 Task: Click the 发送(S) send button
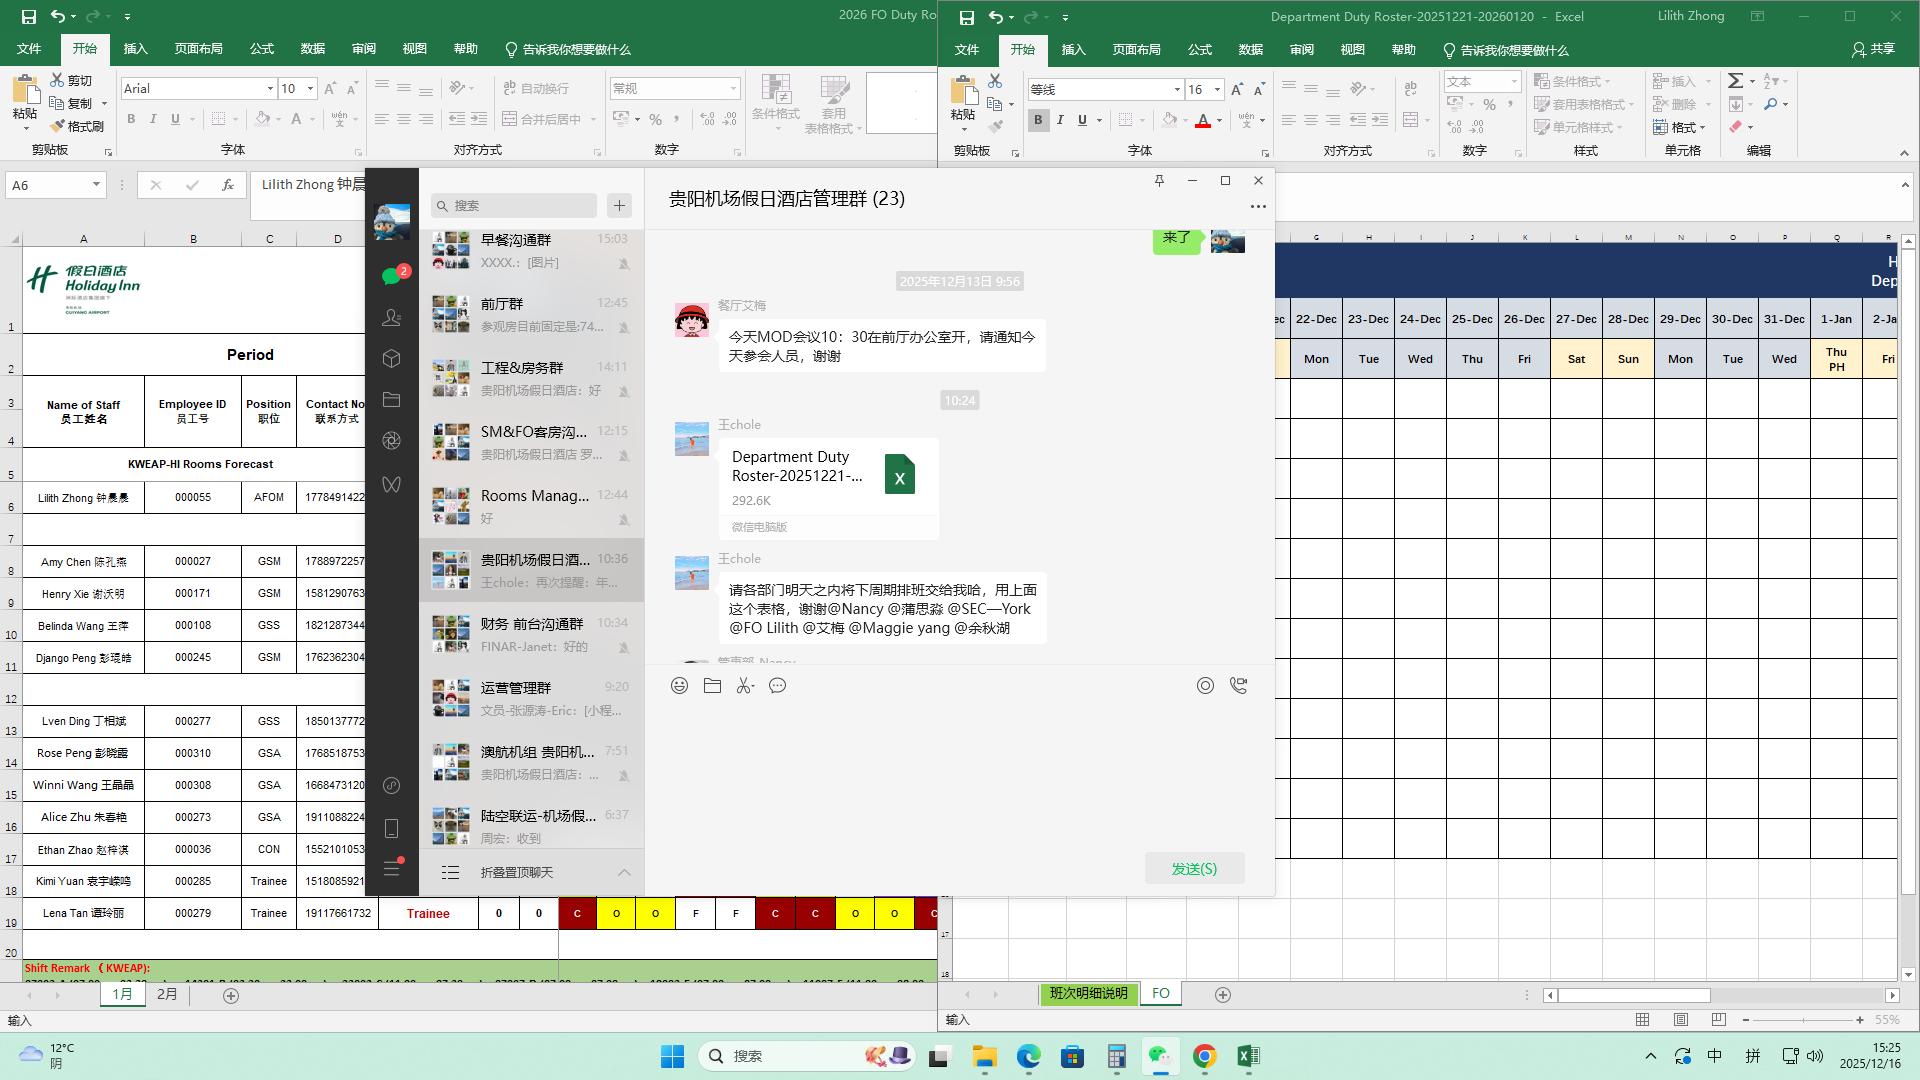tap(1194, 869)
